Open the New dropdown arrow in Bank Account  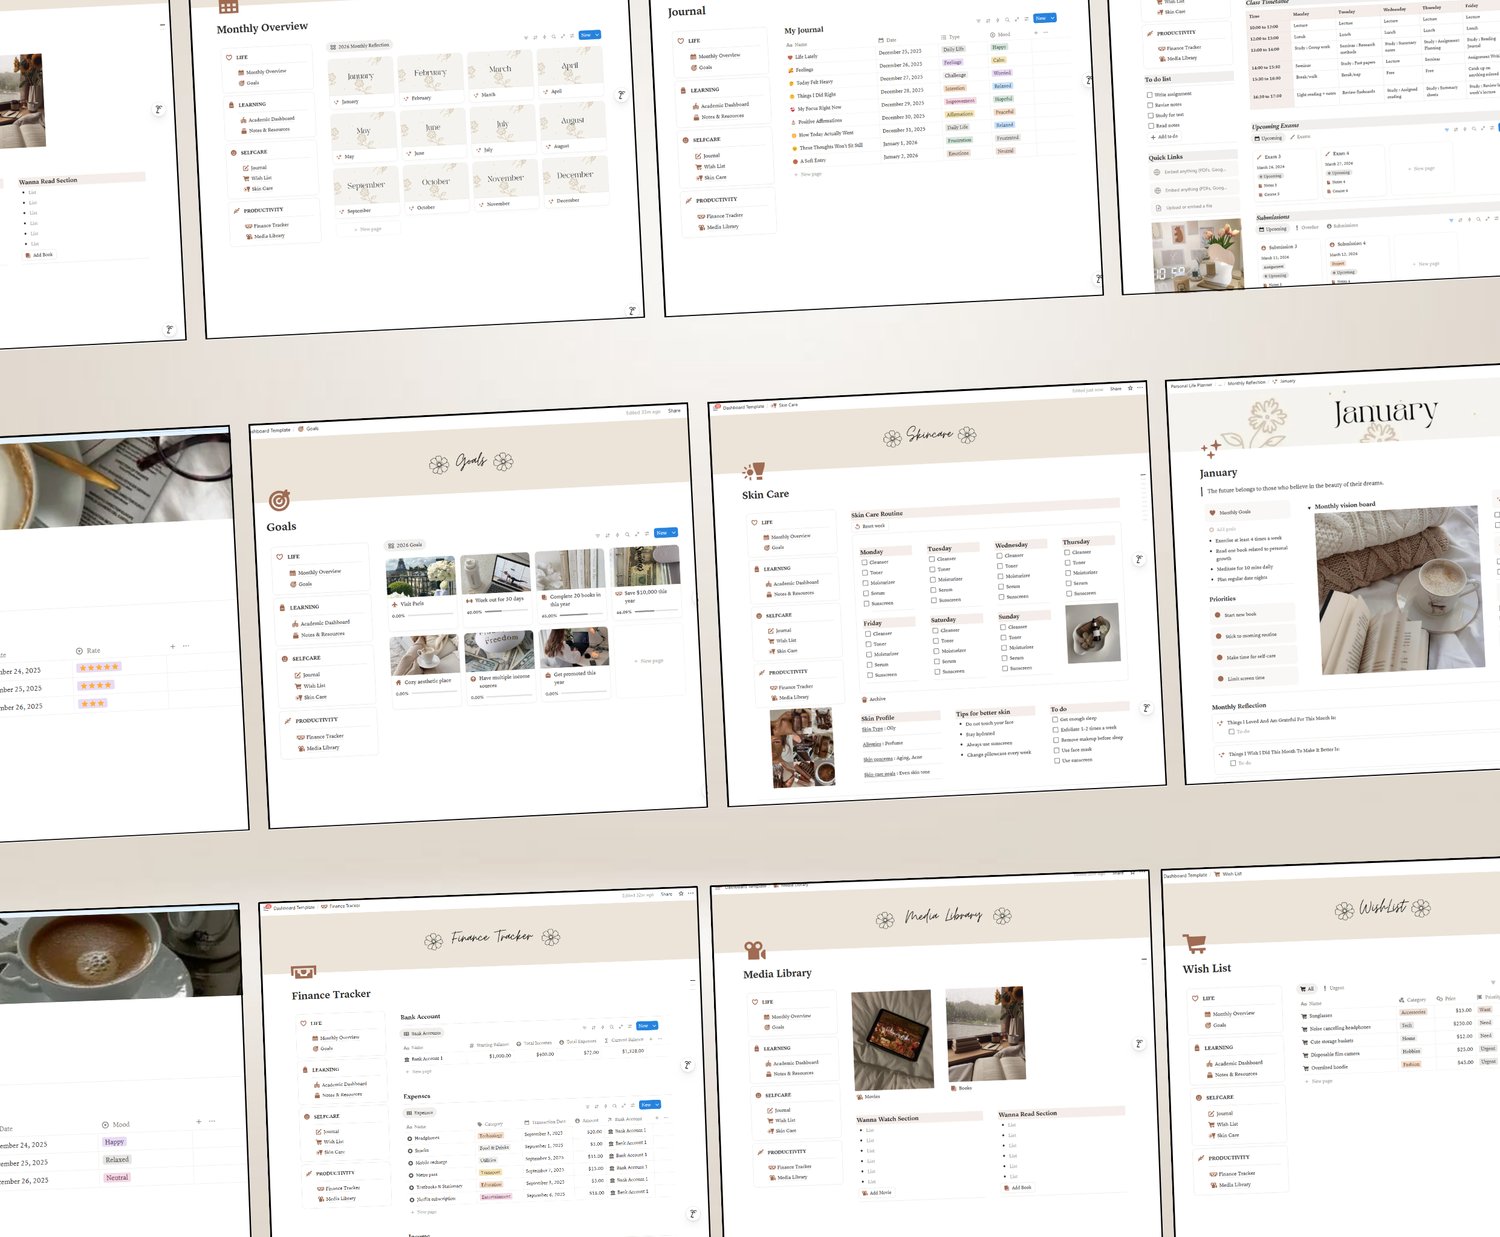tap(654, 1026)
